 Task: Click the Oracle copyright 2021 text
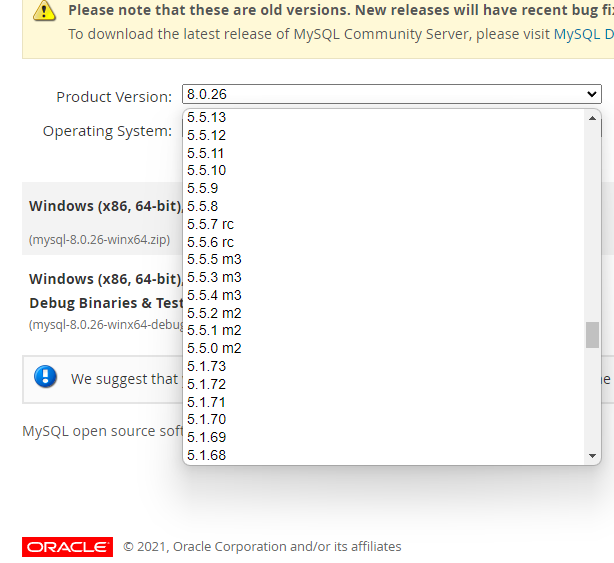(262, 547)
